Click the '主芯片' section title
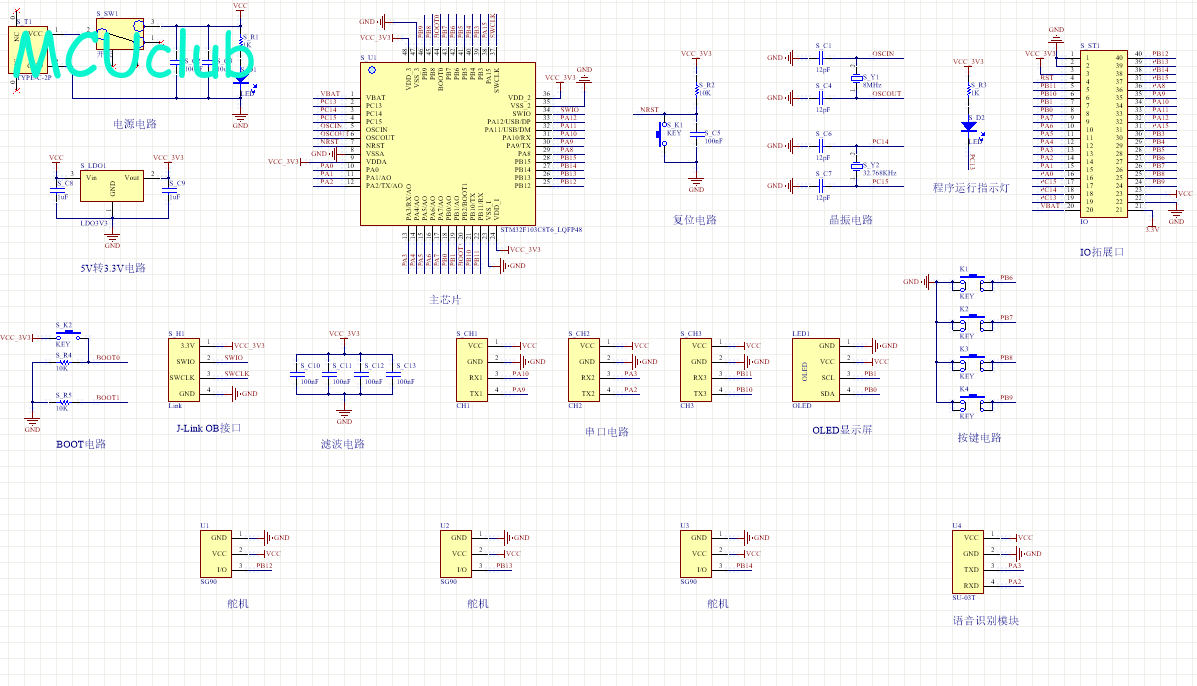 tap(445, 300)
